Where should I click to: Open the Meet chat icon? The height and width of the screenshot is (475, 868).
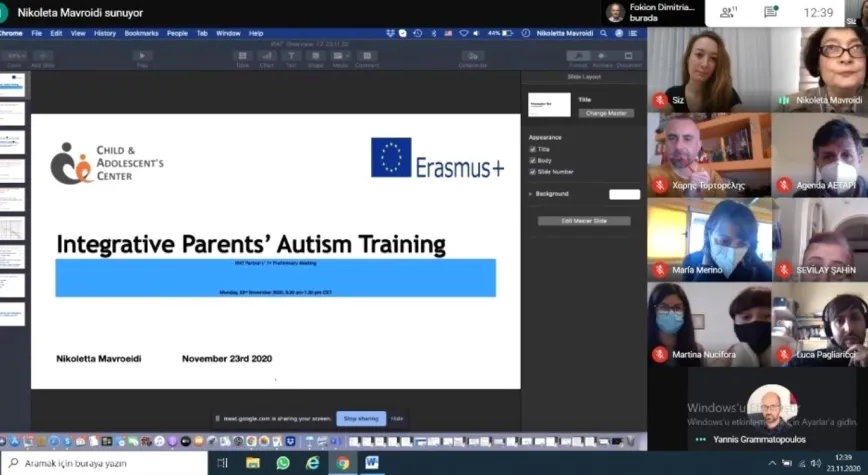coord(771,12)
